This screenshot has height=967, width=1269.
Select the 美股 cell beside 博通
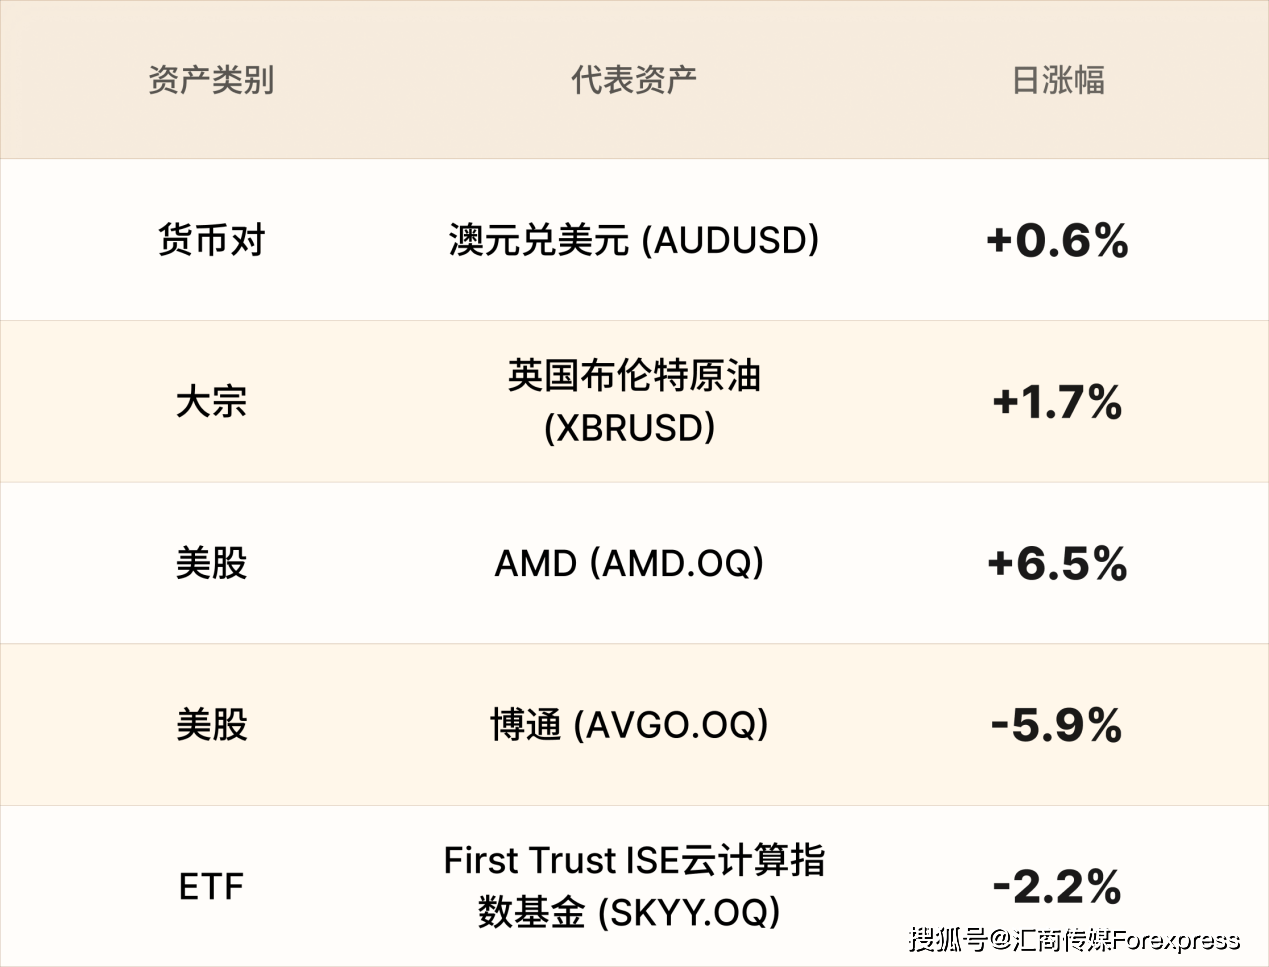pos(211,725)
